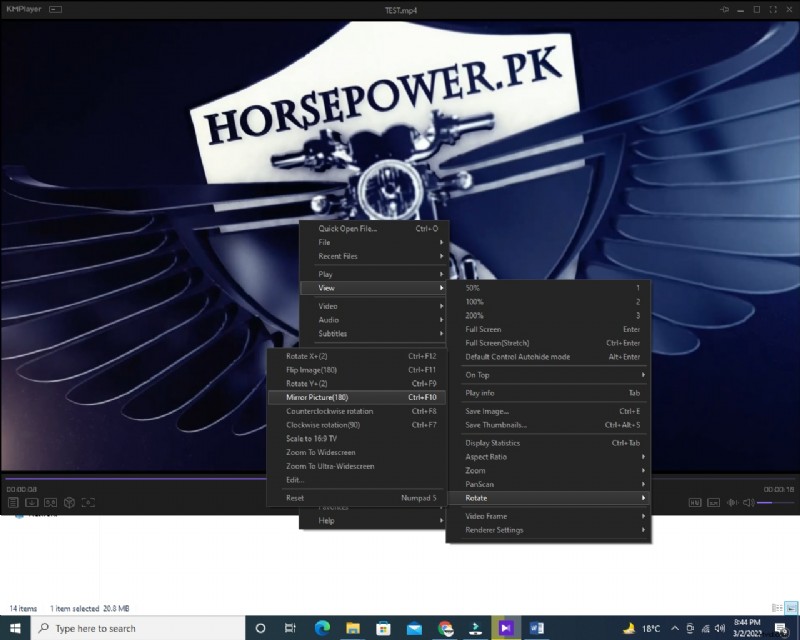This screenshot has width=800, height=640.
Task: Open the Windows Start button
Action: pyautogui.click(x=13, y=628)
